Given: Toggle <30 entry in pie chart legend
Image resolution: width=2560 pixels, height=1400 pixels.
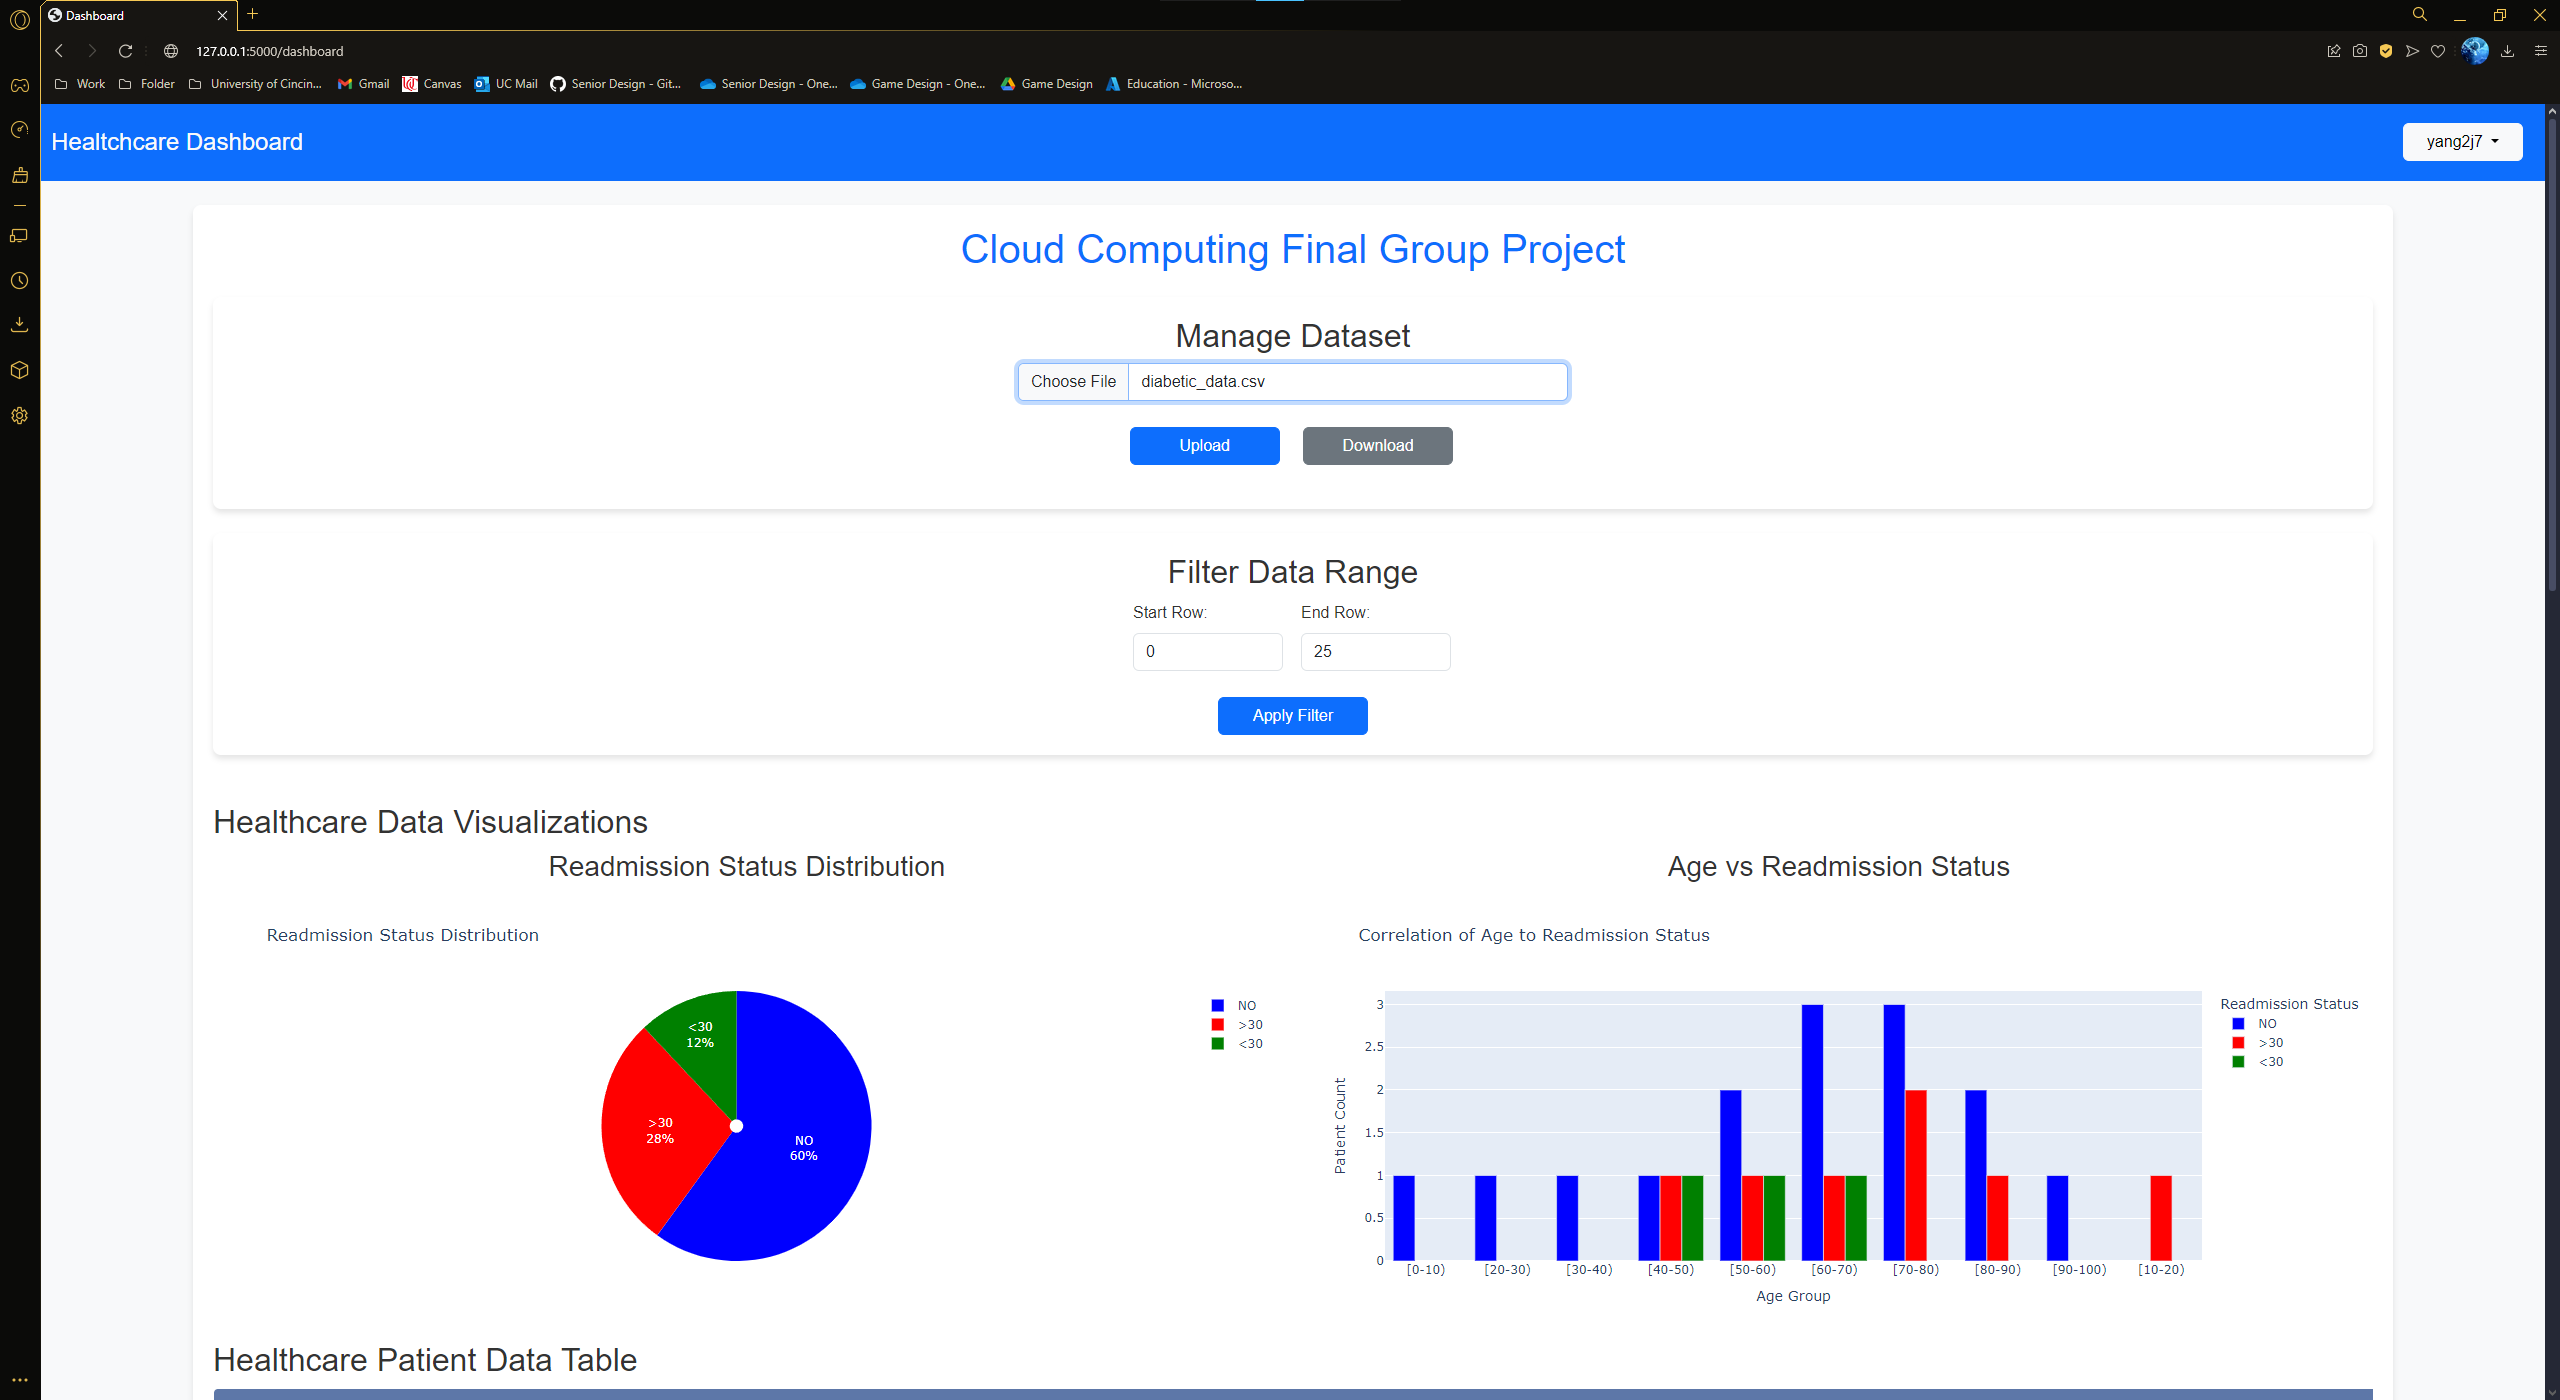Looking at the screenshot, I should [1237, 1044].
